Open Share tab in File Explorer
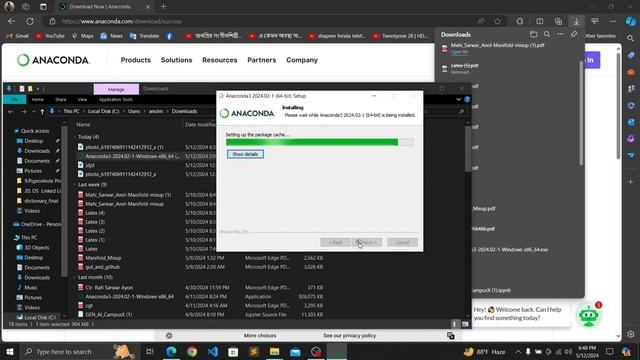 [61, 99]
